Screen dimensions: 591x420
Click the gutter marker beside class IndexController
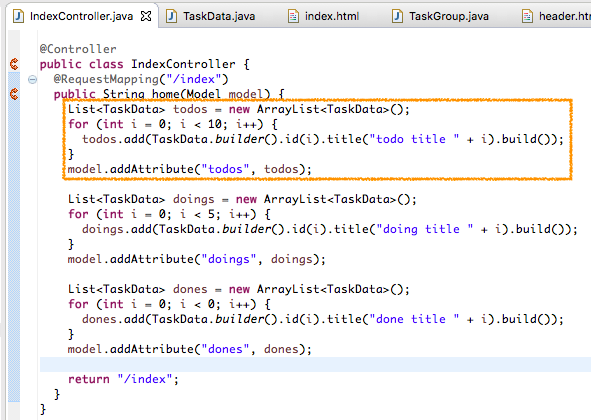pos(14,64)
